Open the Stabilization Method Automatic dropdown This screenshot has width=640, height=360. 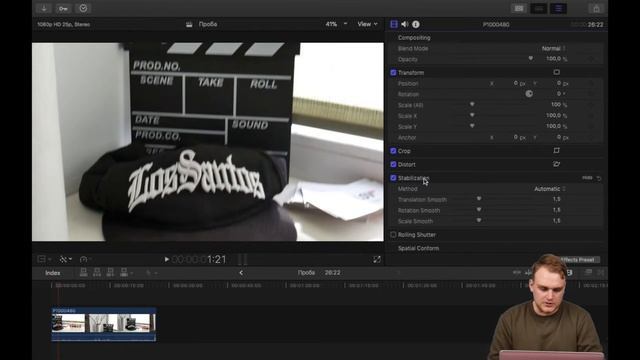(x=550, y=189)
